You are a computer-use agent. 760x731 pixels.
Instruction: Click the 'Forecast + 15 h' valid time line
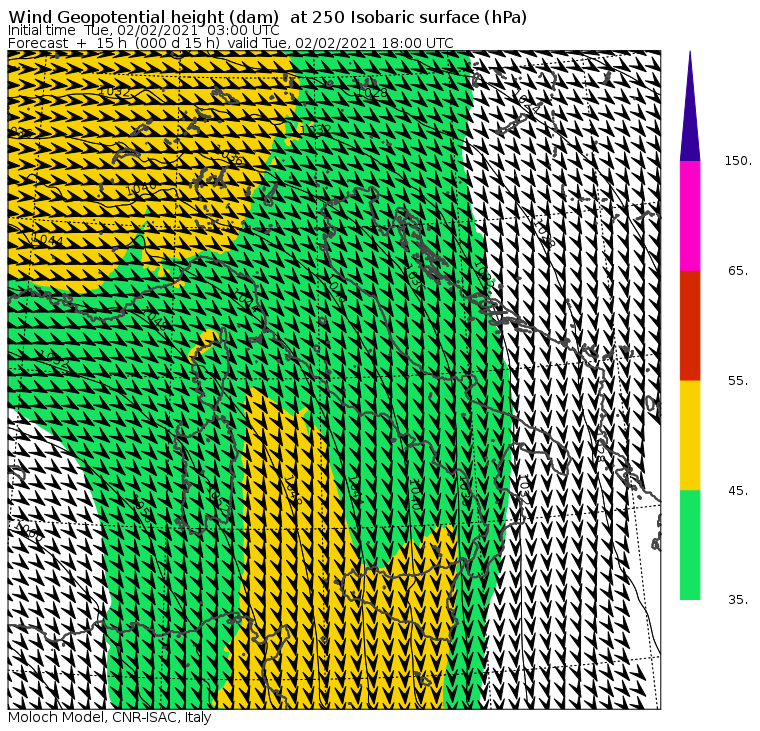(231, 43)
